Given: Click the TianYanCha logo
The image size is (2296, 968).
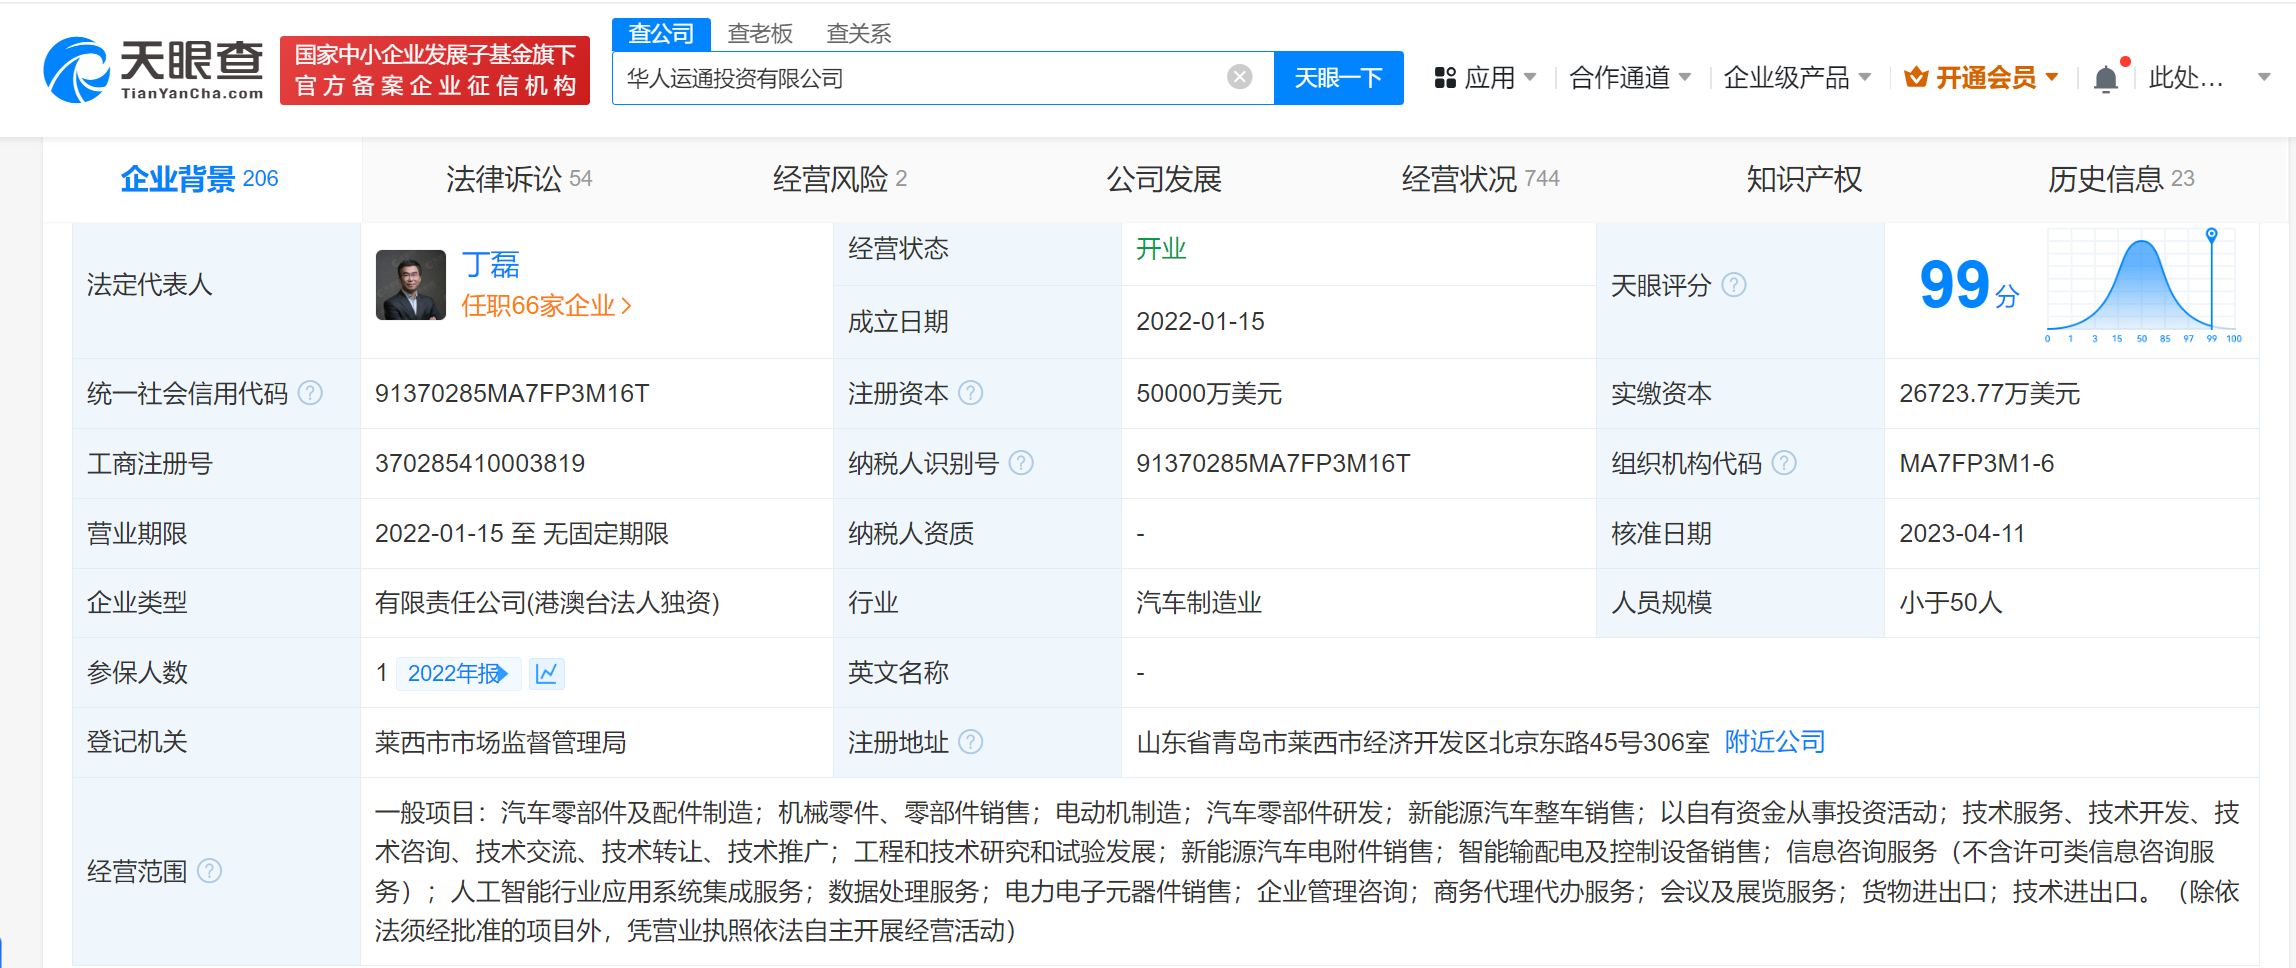Looking at the screenshot, I should [155, 70].
